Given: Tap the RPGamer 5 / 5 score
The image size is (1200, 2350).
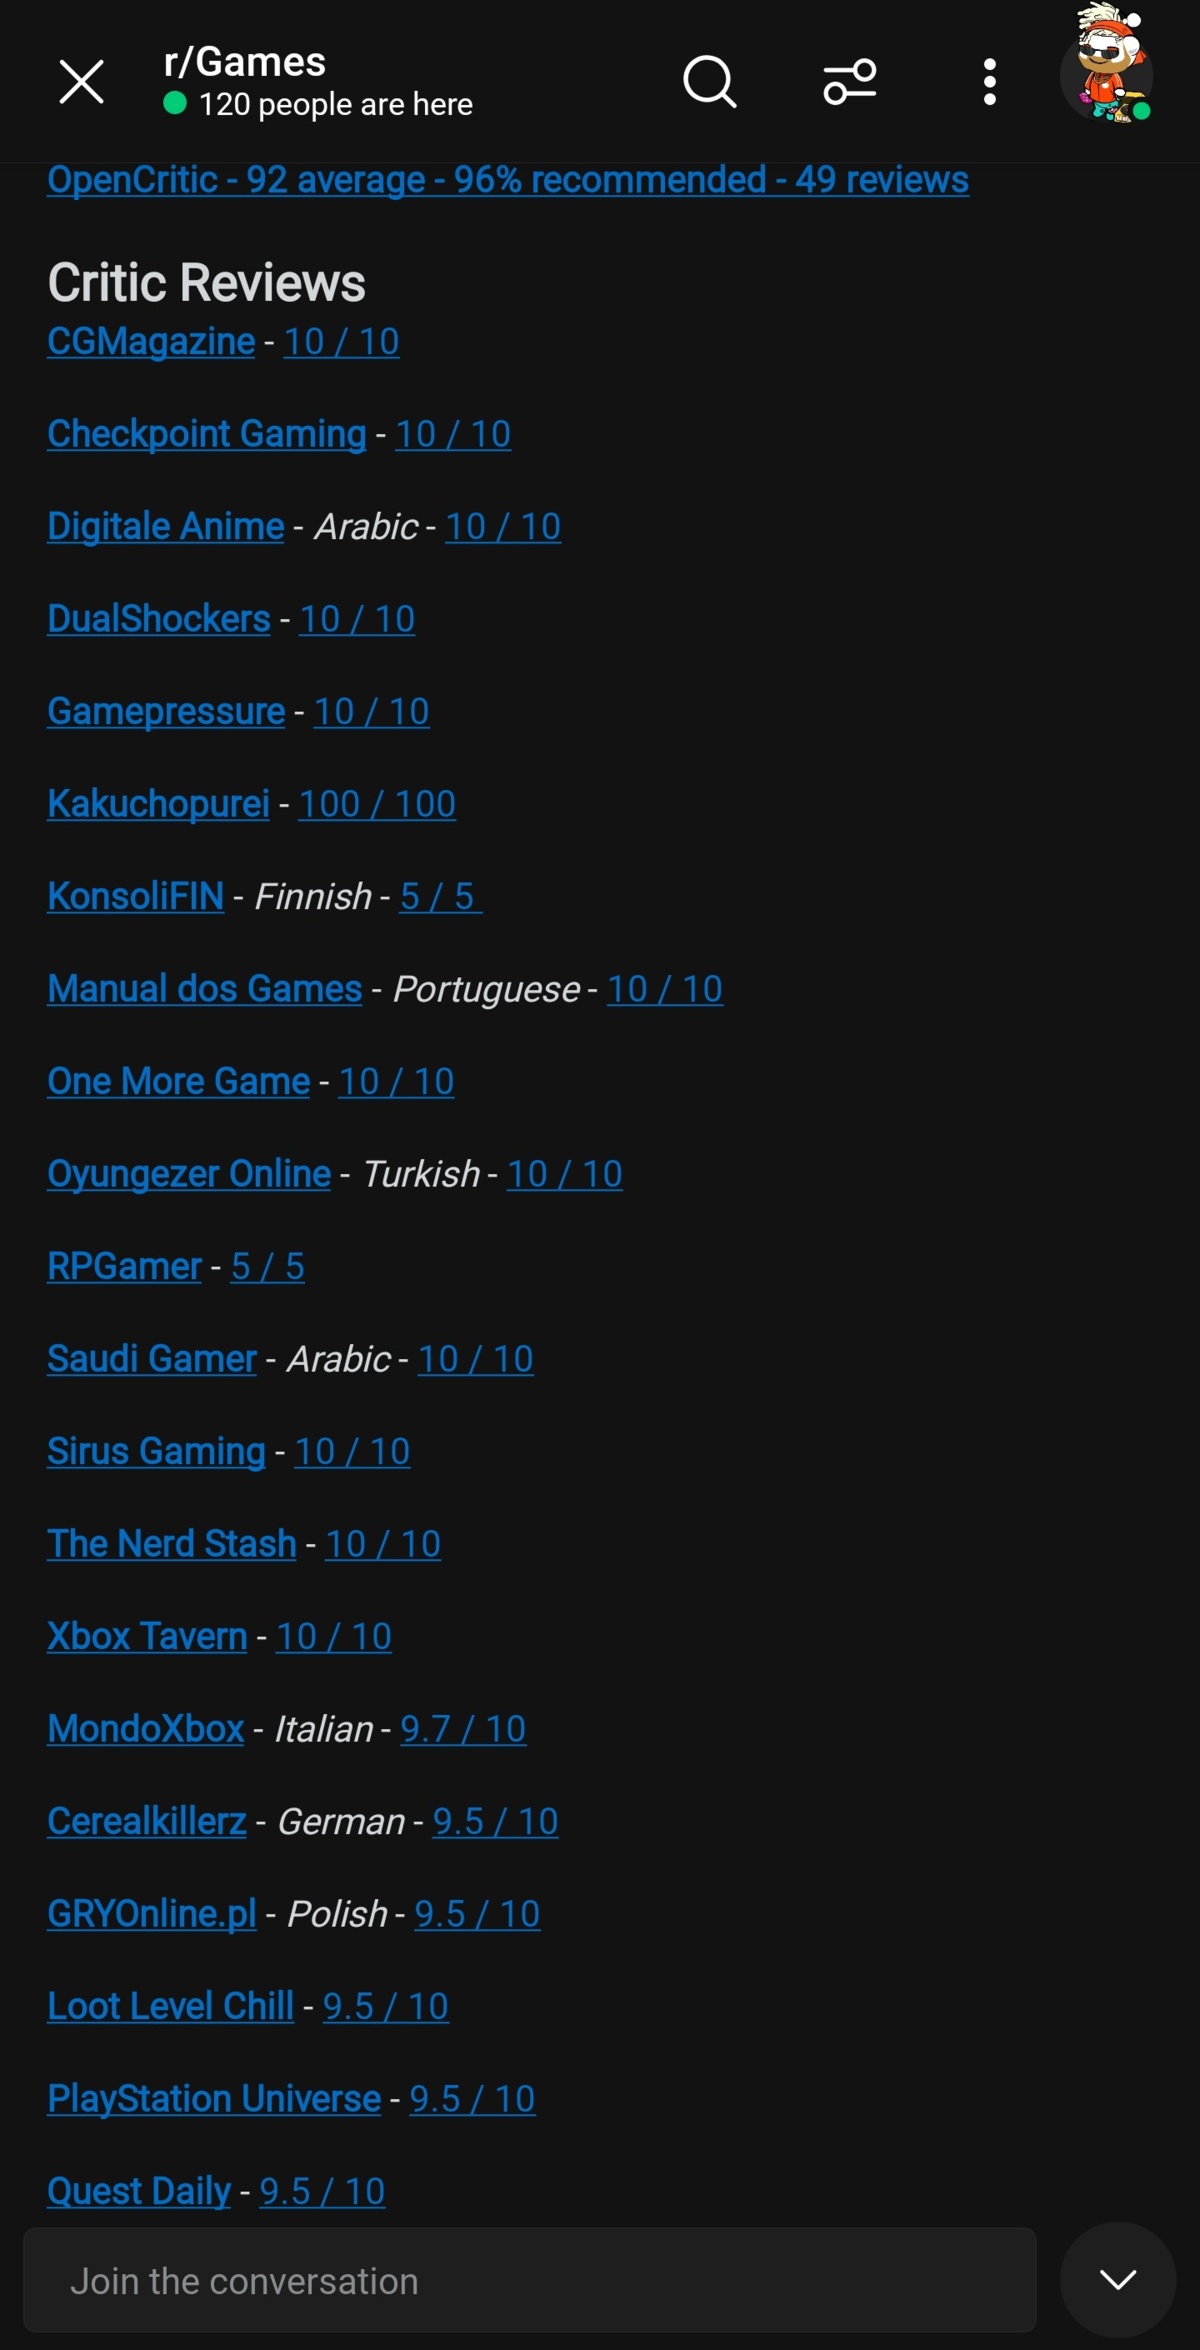Looking at the screenshot, I should (x=268, y=1267).
